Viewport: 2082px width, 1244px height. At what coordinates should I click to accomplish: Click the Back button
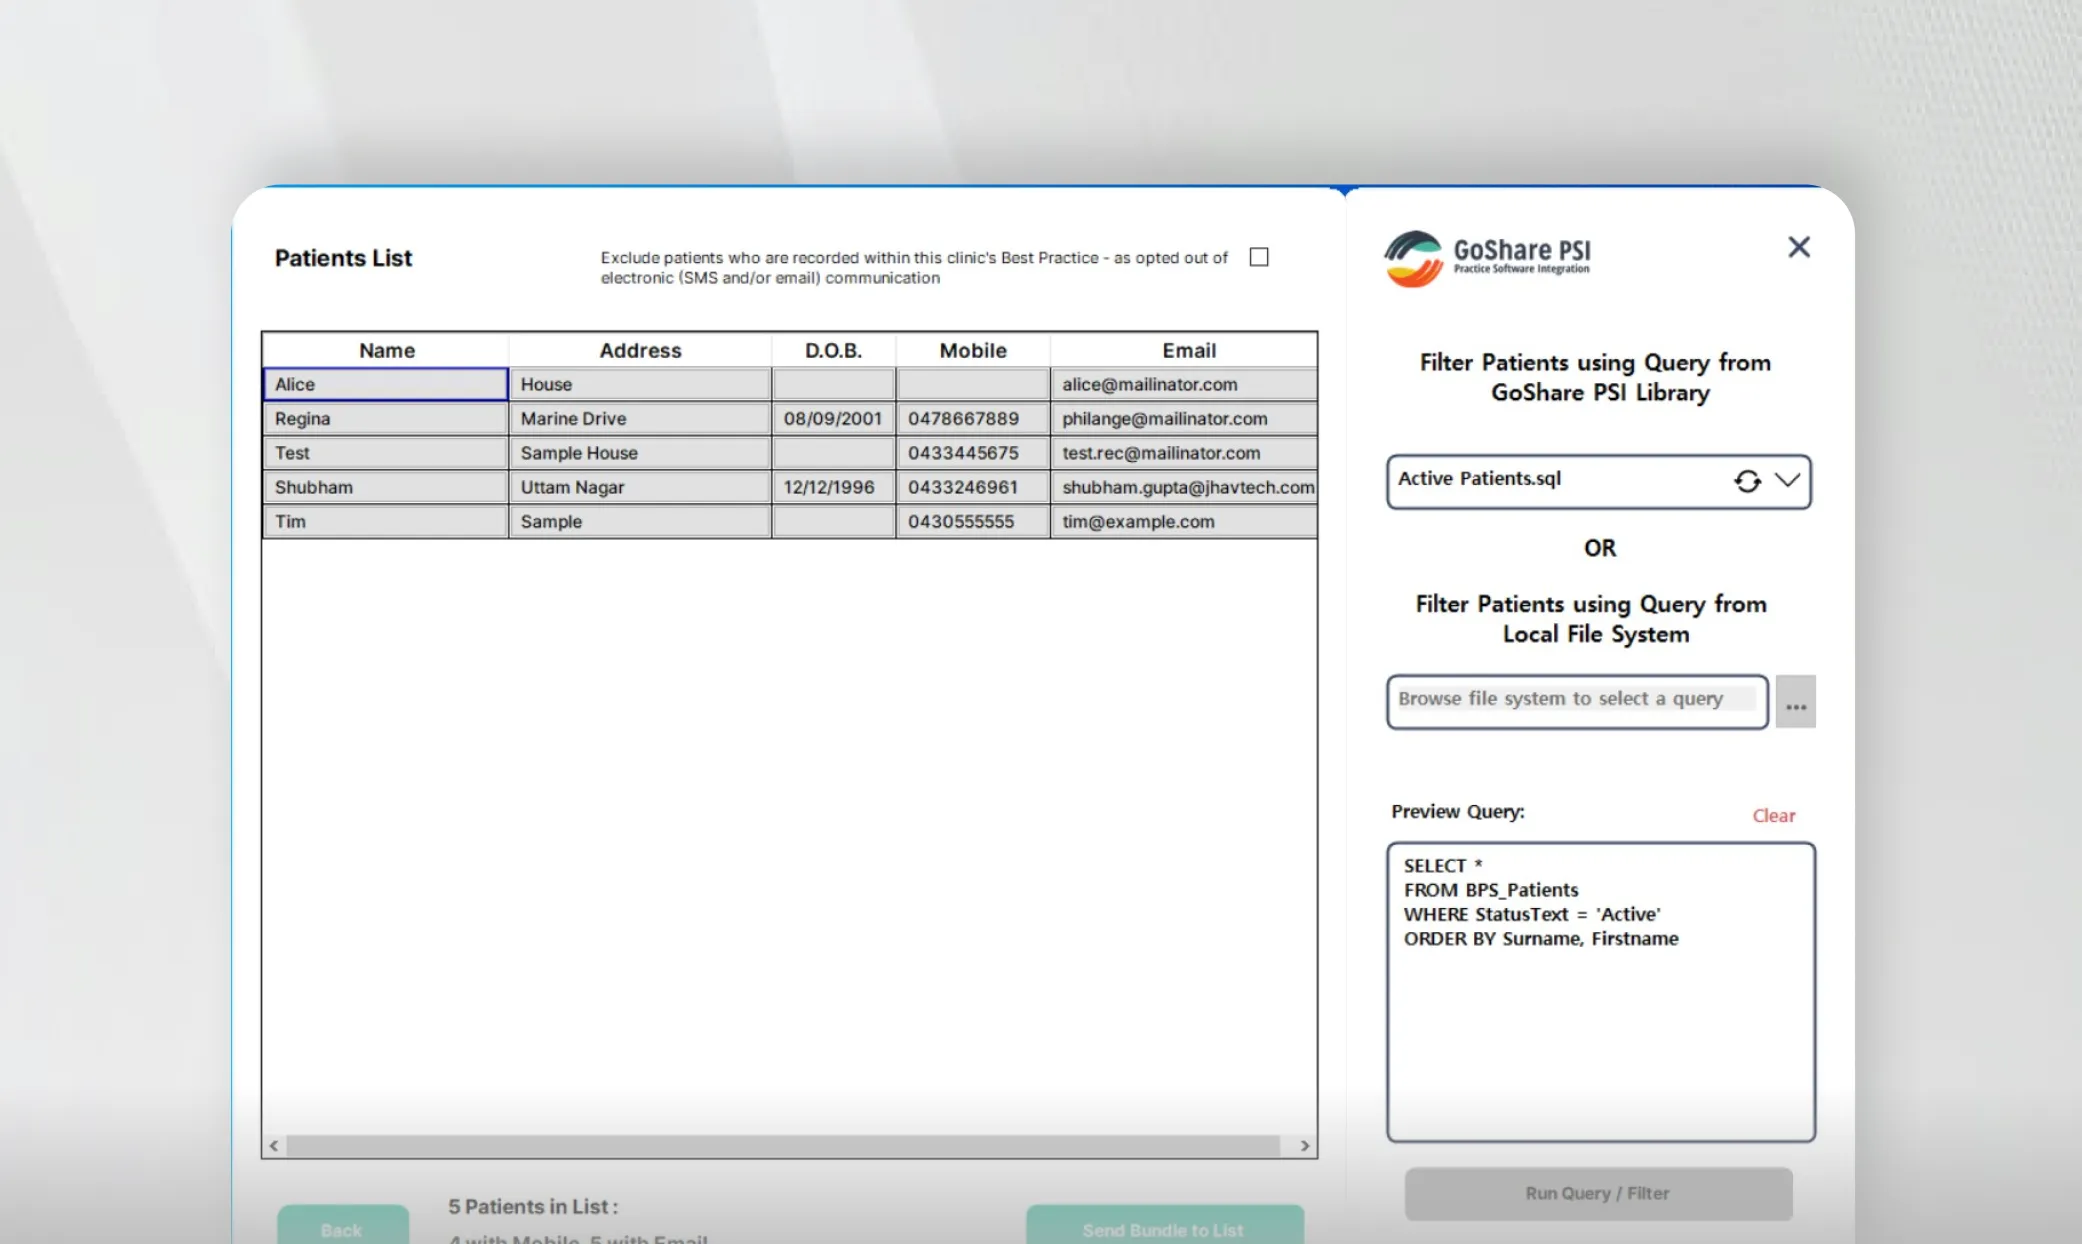click(342, 1229)
